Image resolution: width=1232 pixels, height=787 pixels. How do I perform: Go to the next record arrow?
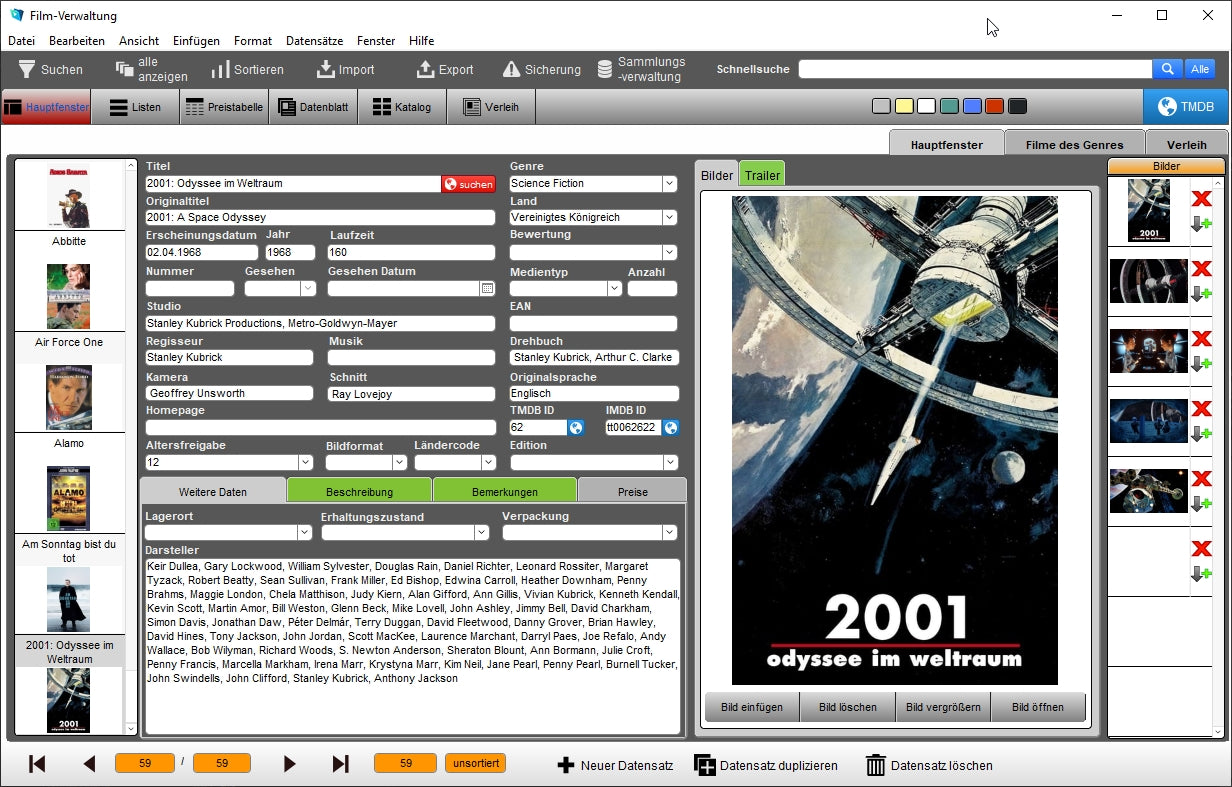(290, 764)
